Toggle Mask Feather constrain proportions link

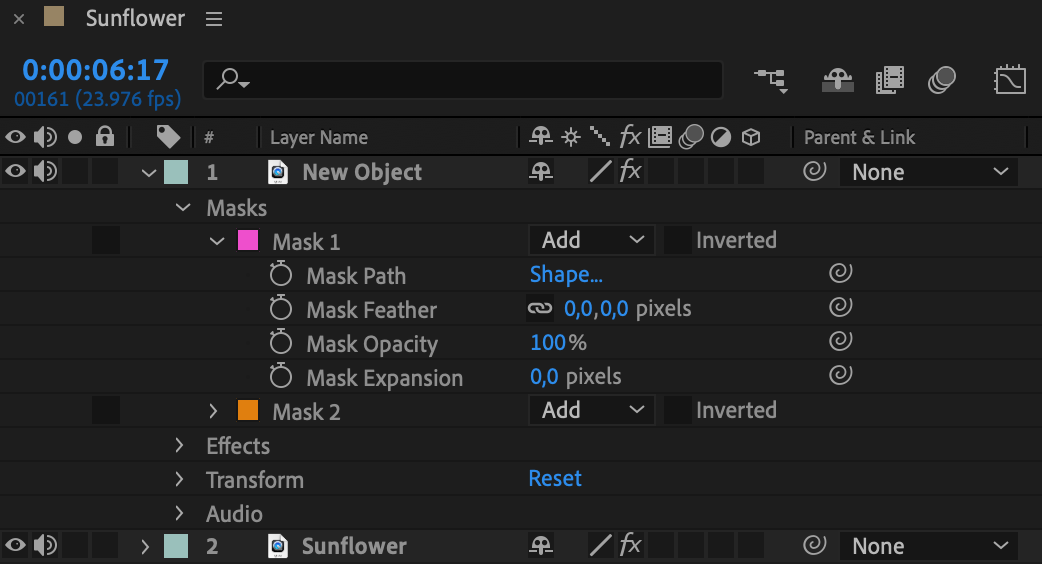540,308
